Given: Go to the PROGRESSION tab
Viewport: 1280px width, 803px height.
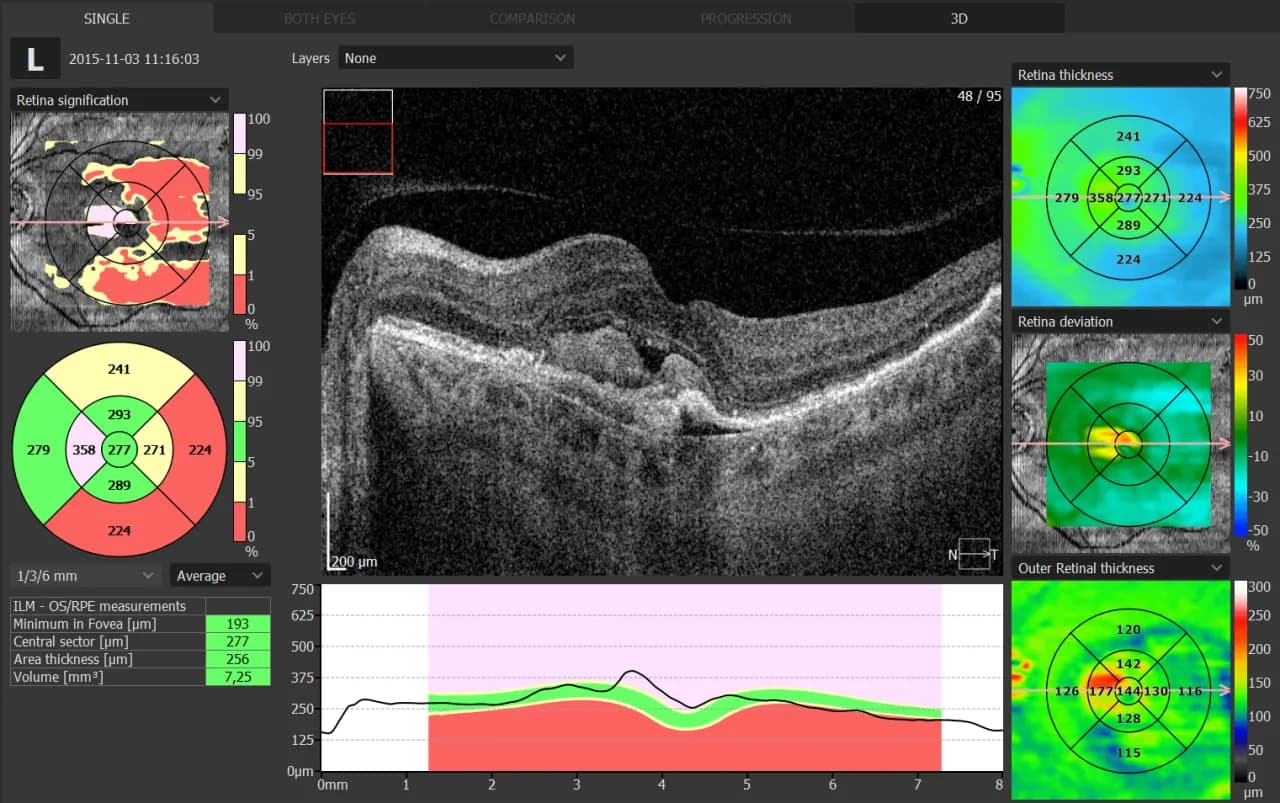Looking at the screenshot, I should [x=745, y=18].
